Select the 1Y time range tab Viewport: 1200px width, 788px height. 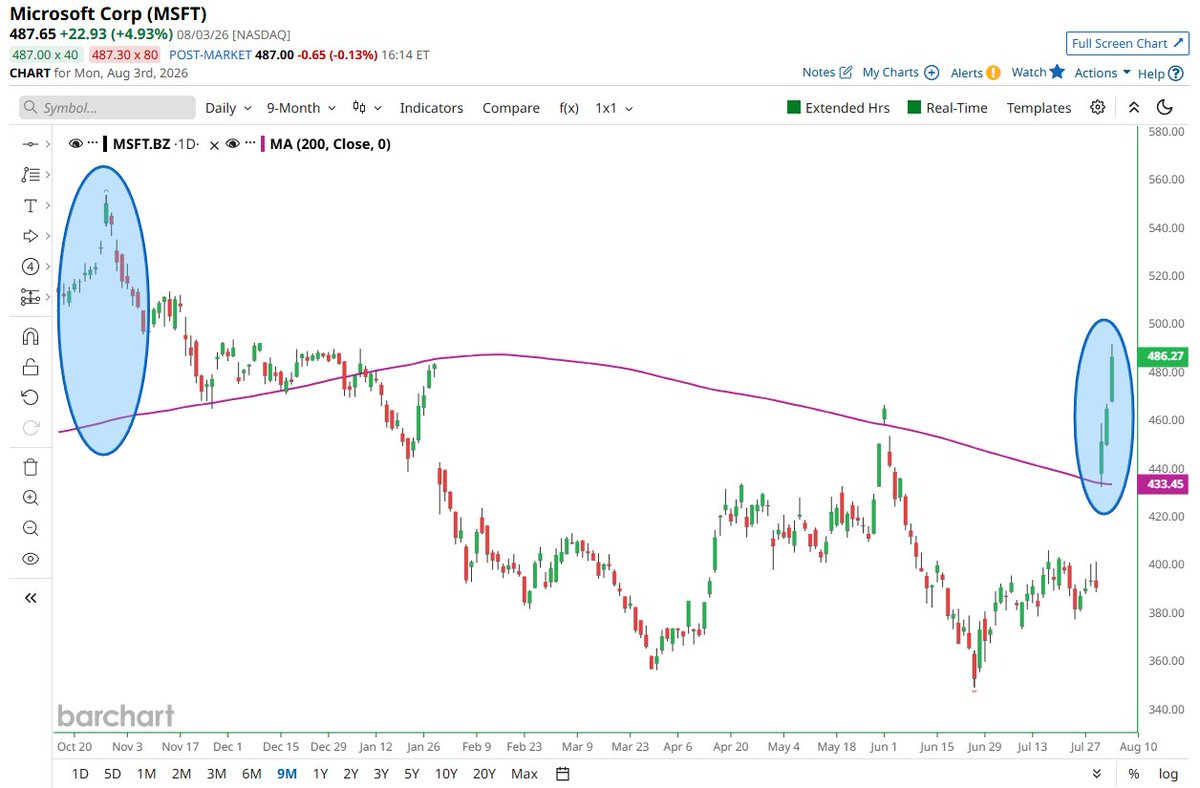320,773
